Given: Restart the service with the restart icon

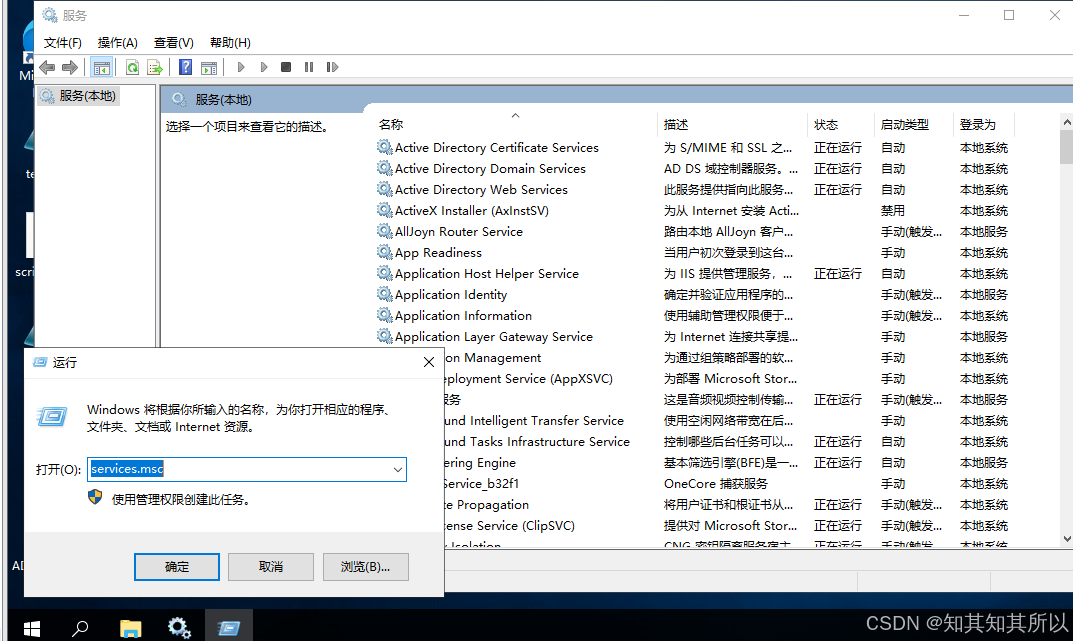Looking at the screenshot, I should 332,67.
